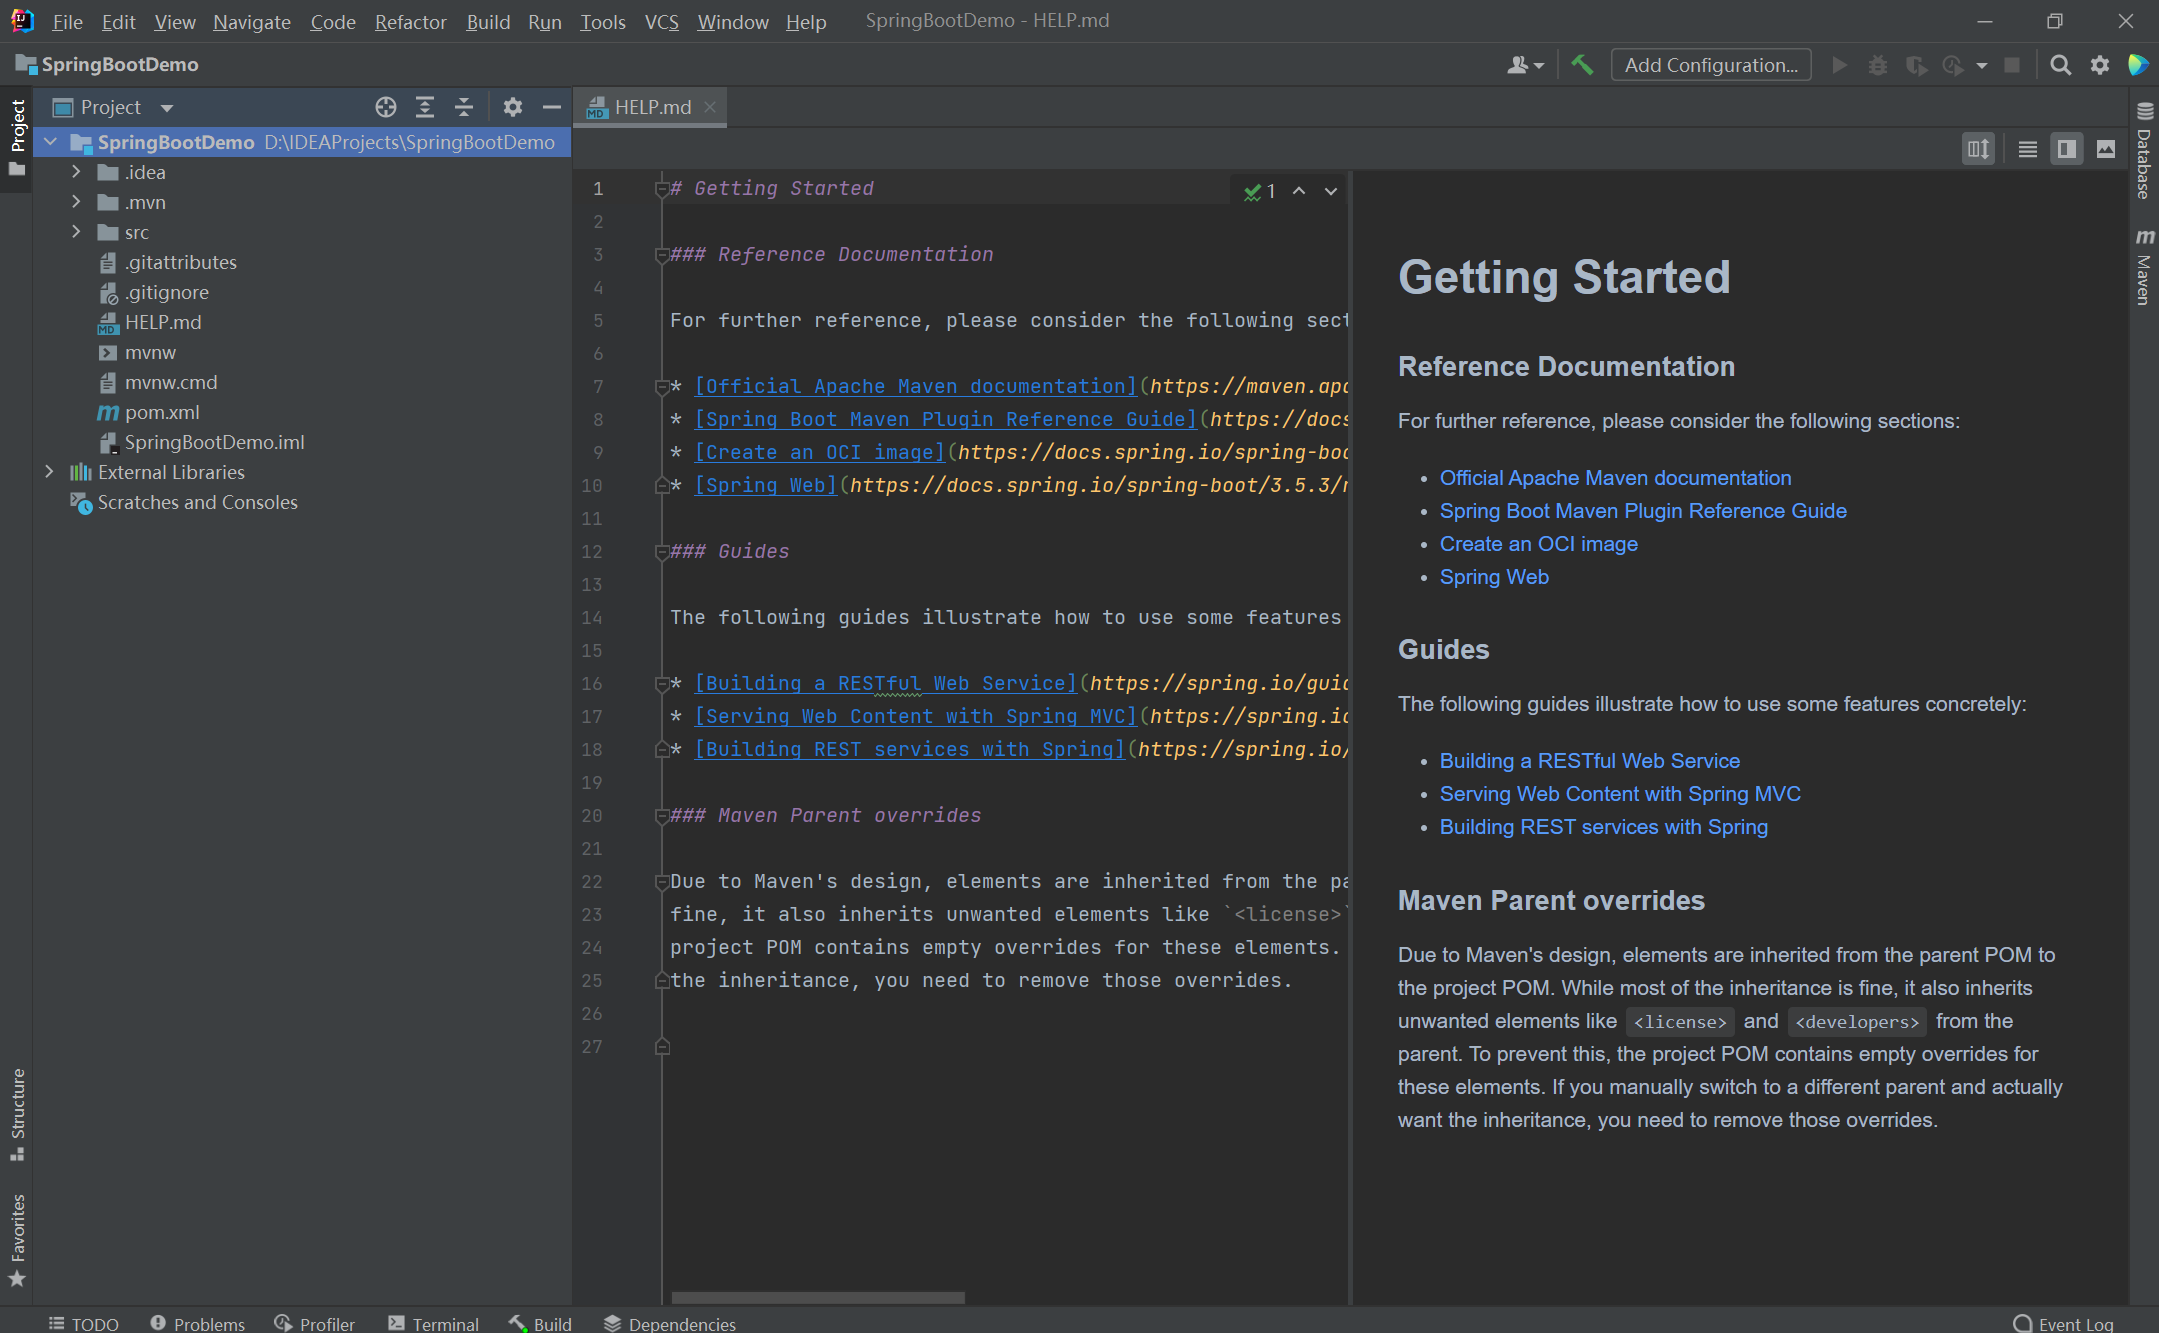Switch to preview-only view mode

point(2106,149)
